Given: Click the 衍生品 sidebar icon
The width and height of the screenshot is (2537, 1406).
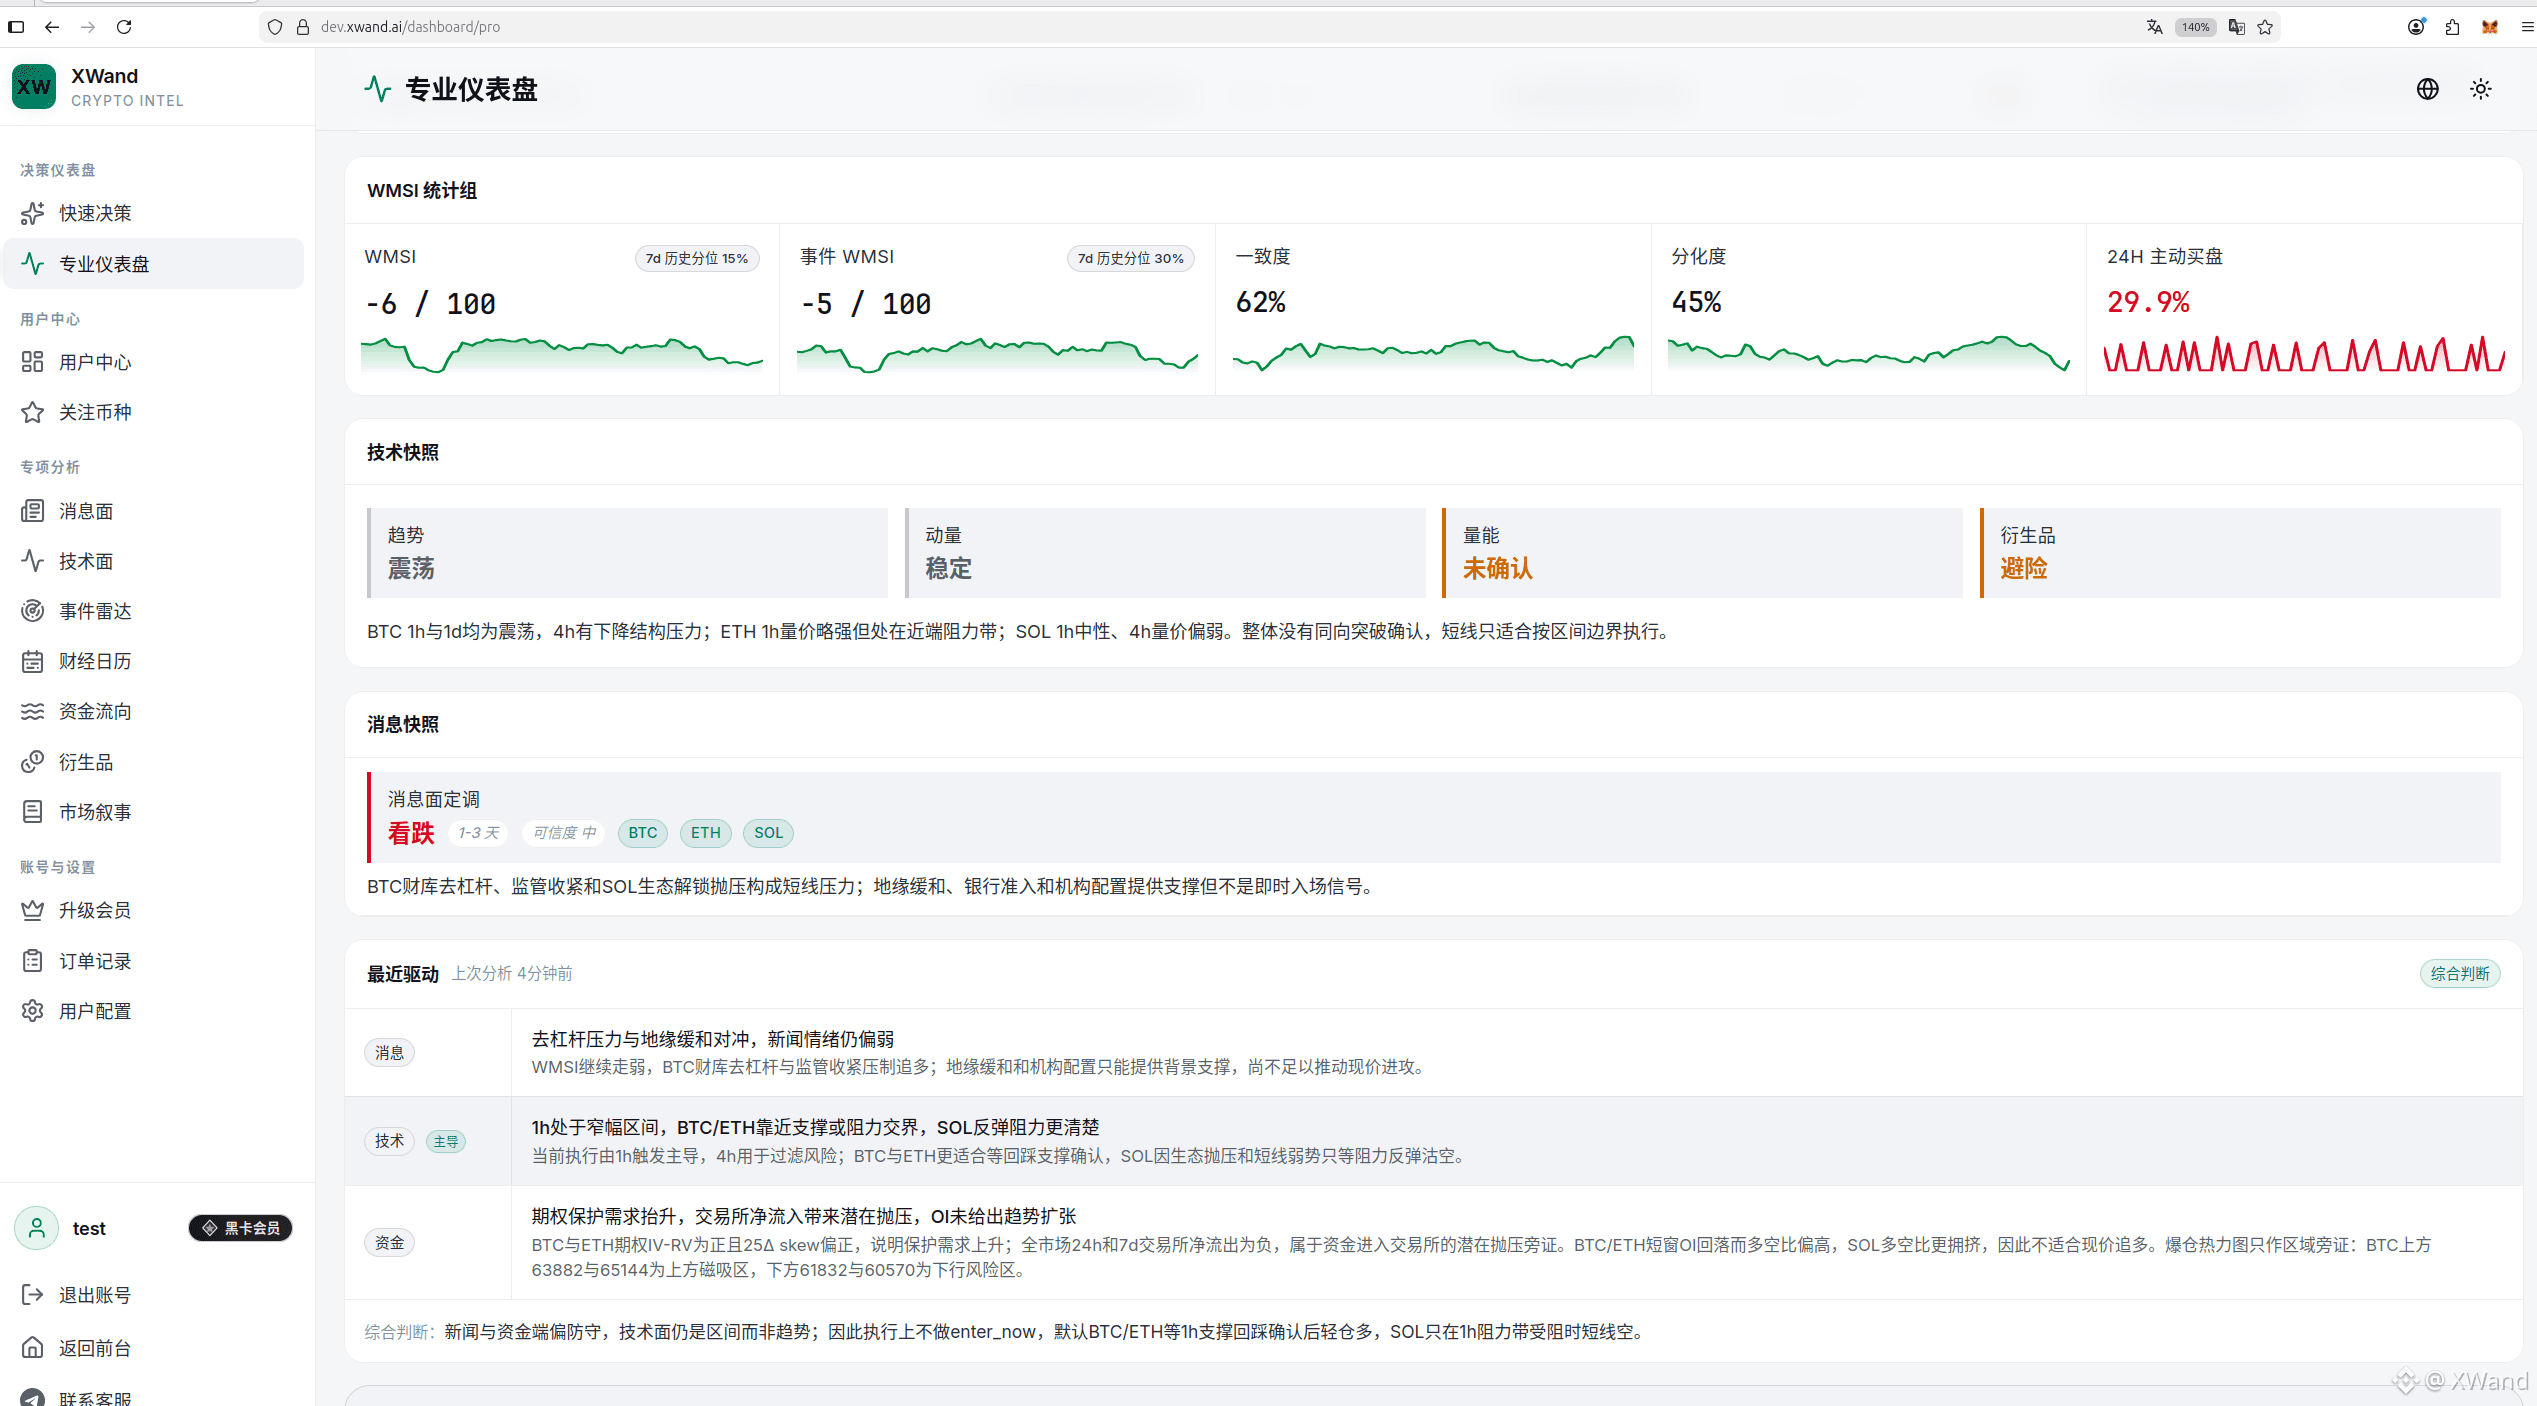Looking at the screenshot, I should [x=33, y=762].
